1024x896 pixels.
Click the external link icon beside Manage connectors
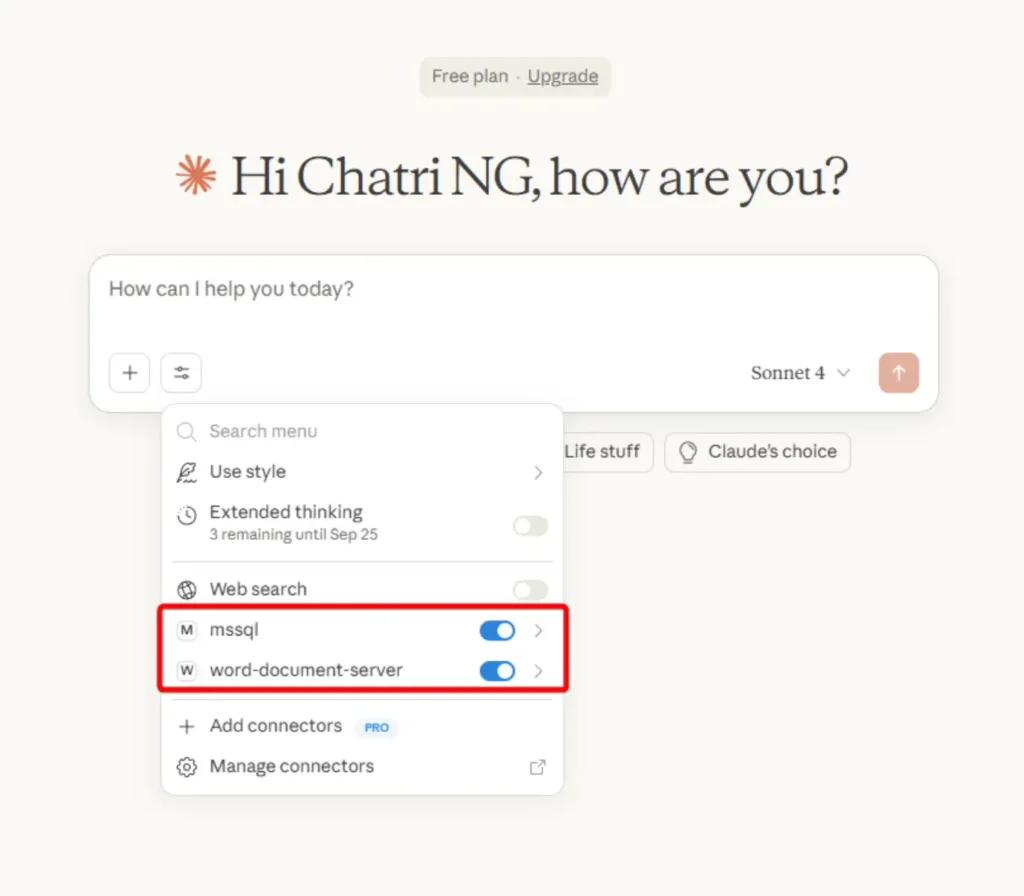538,767
